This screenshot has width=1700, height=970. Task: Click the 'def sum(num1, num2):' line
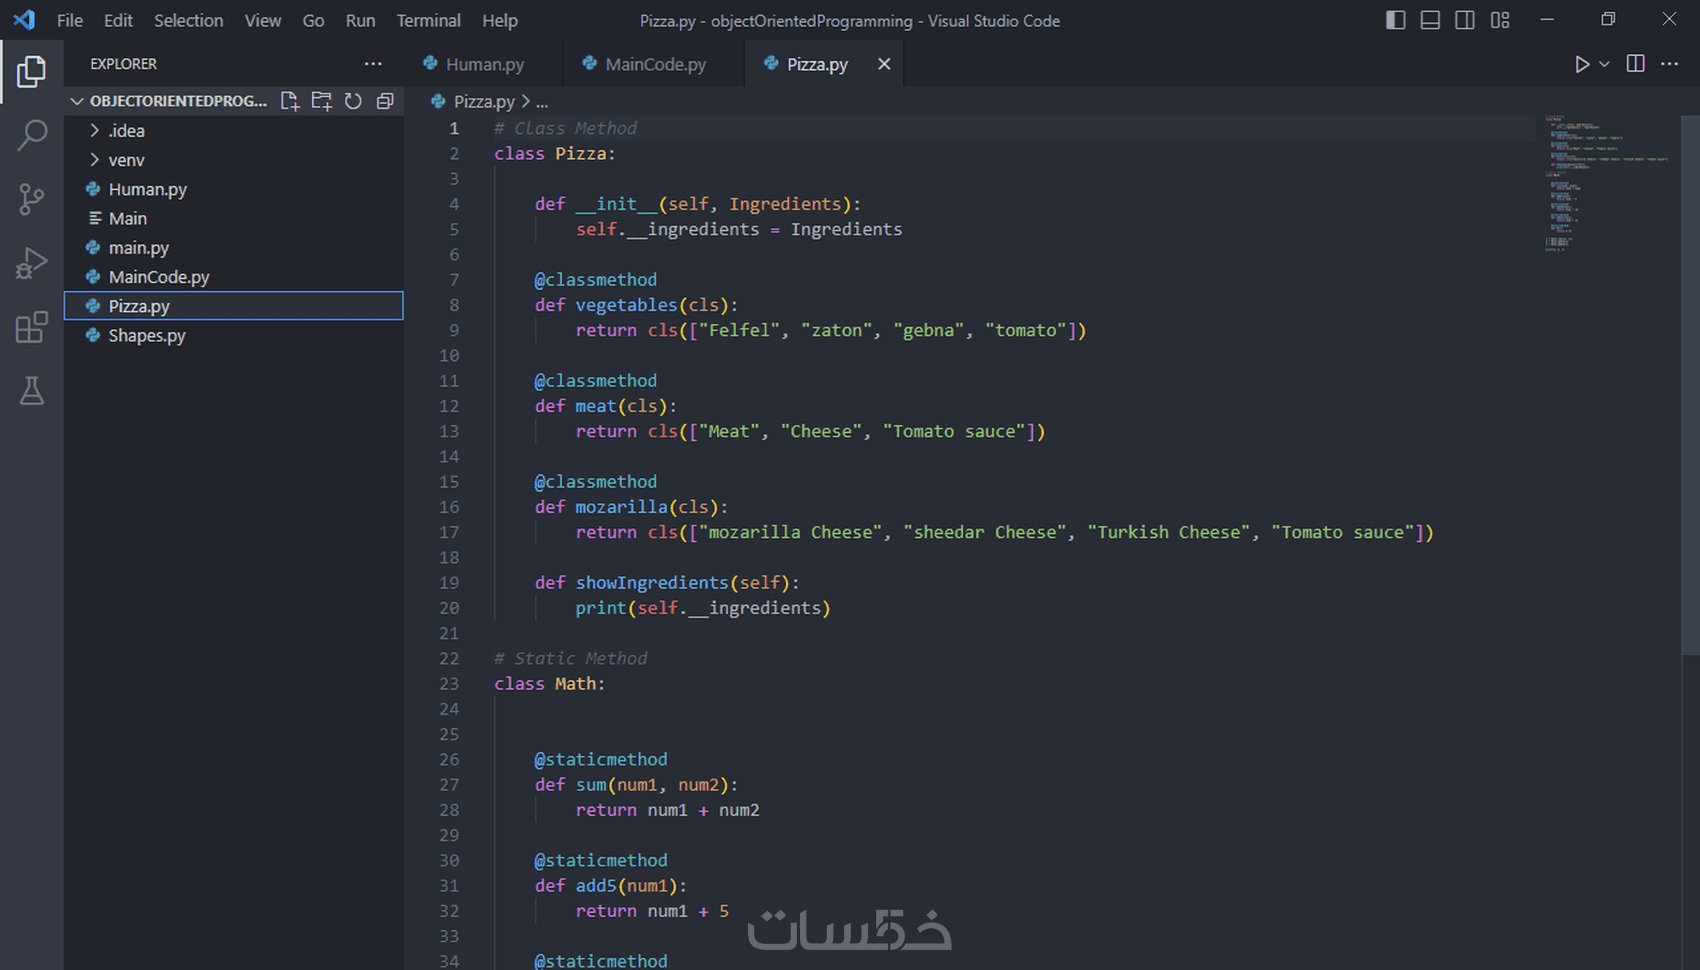coord(636,785)
